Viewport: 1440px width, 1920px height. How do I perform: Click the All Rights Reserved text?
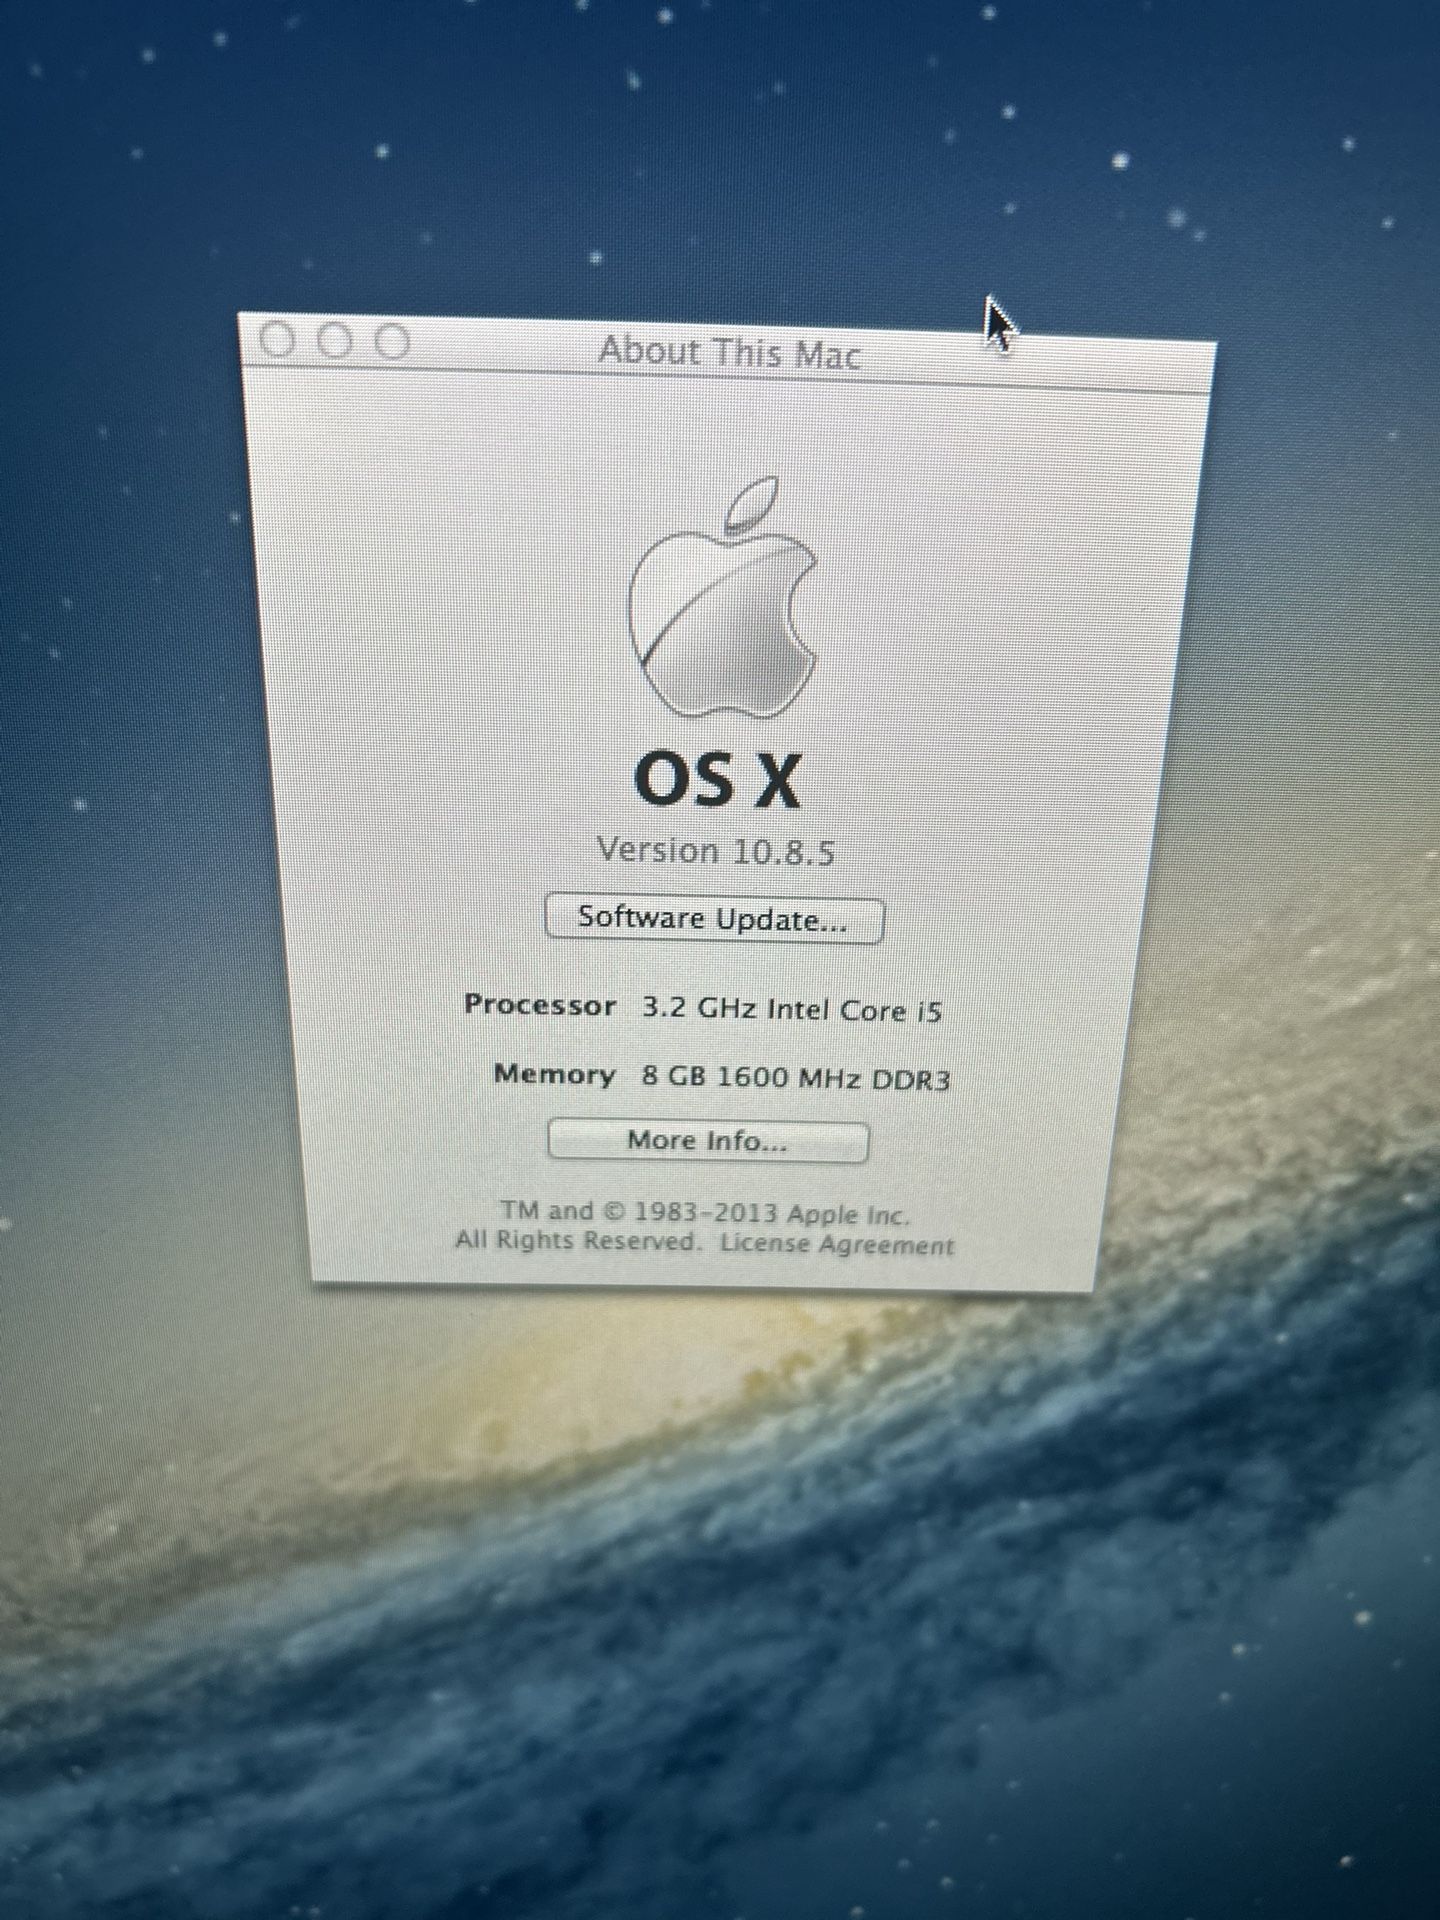pyautogui.click(x=577, y=1241)
